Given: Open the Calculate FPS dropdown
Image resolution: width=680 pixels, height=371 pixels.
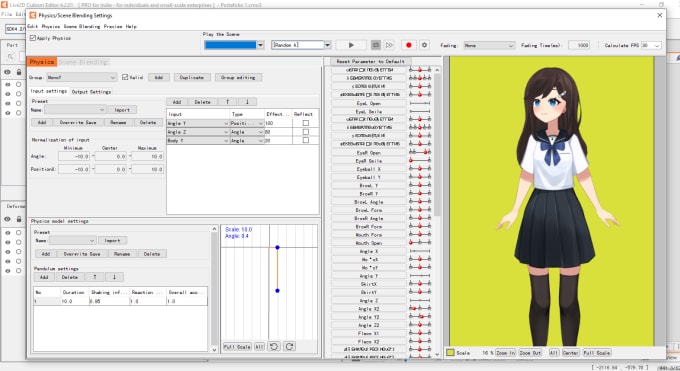Looking at the screenshot, I should coord(651,46).
